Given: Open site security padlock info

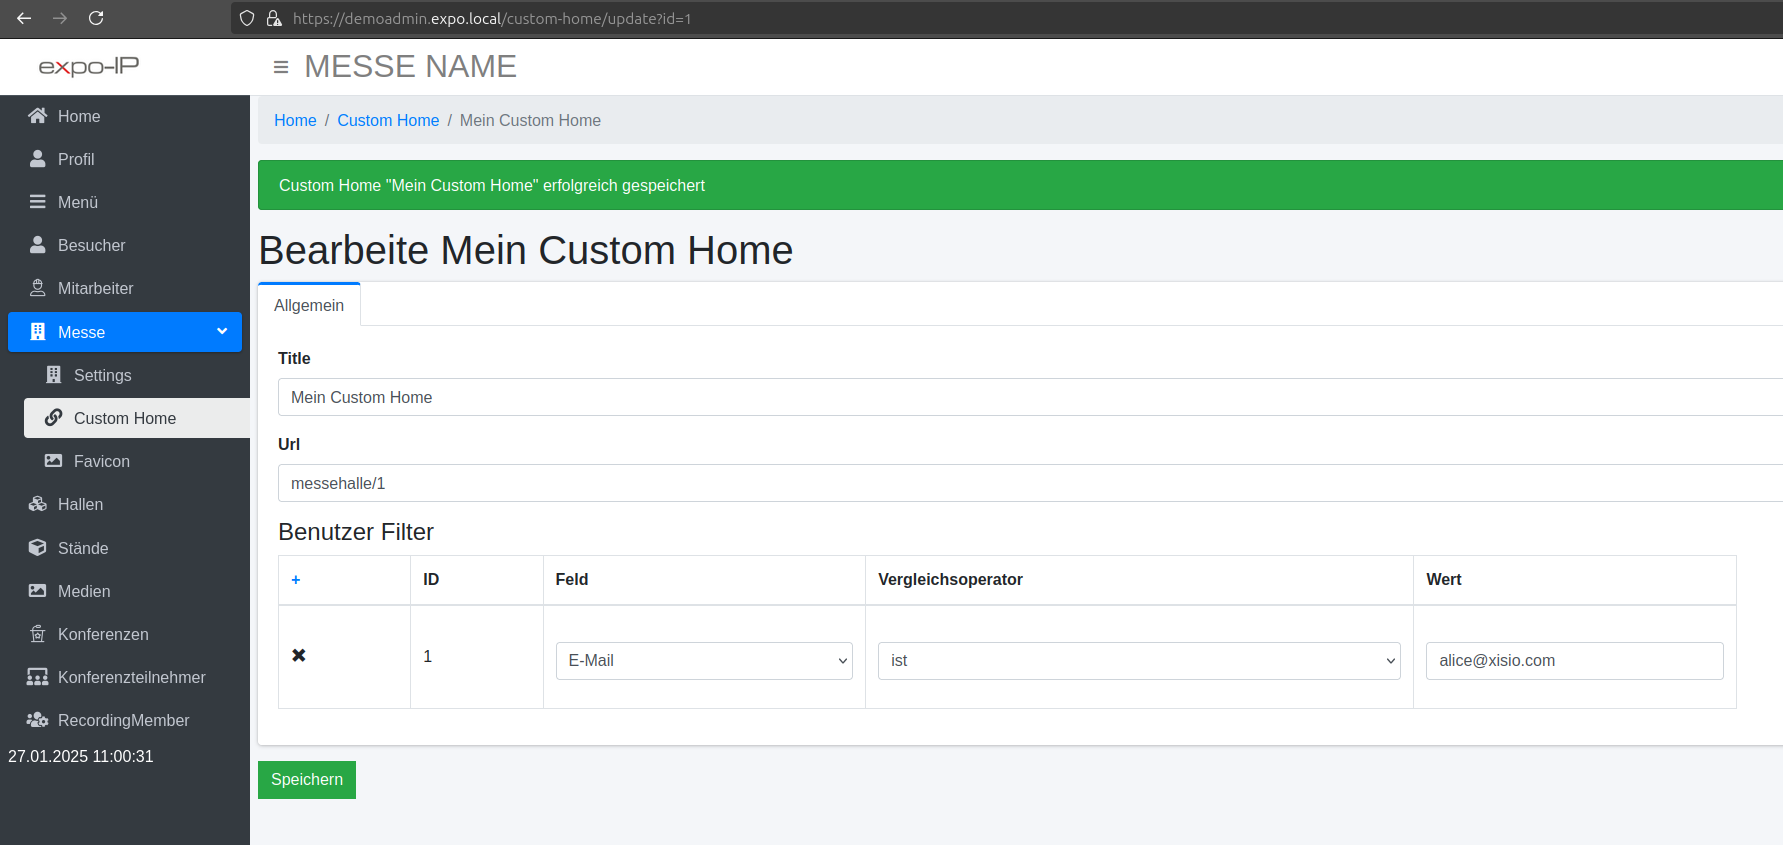Looking at the screenshot, I should (x=273, y=18).
